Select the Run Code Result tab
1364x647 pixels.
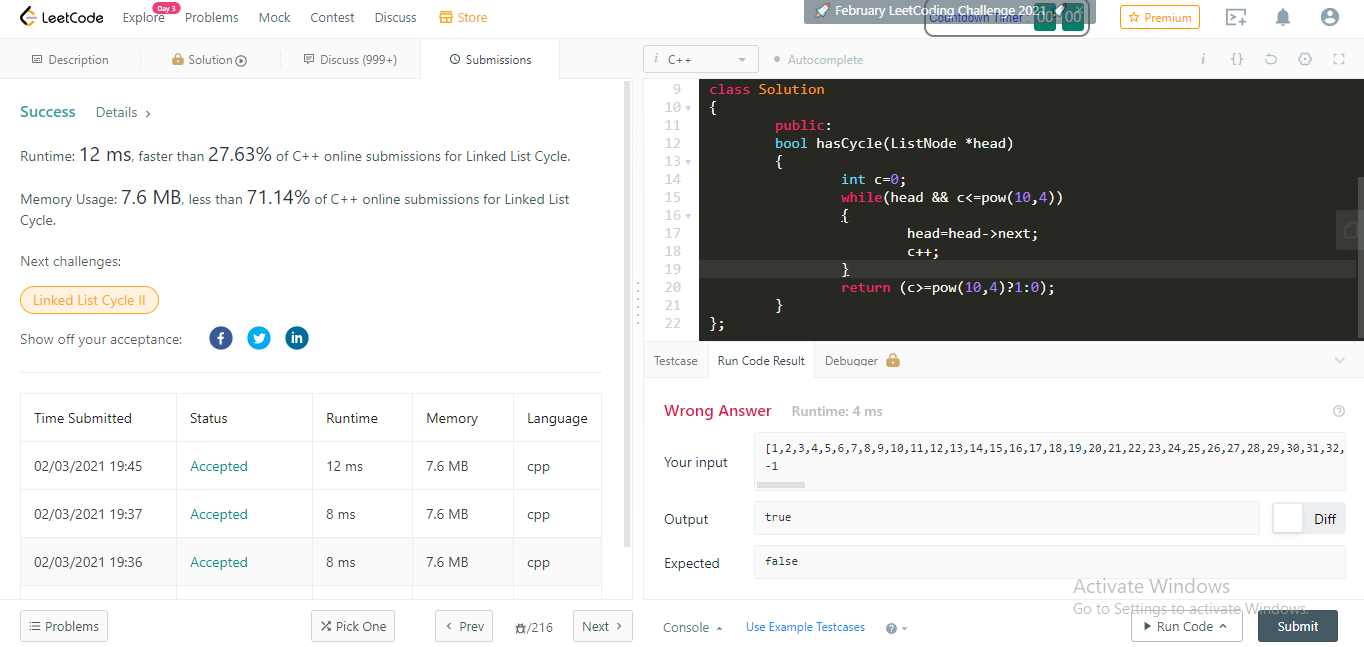click(x=761, y=360)
